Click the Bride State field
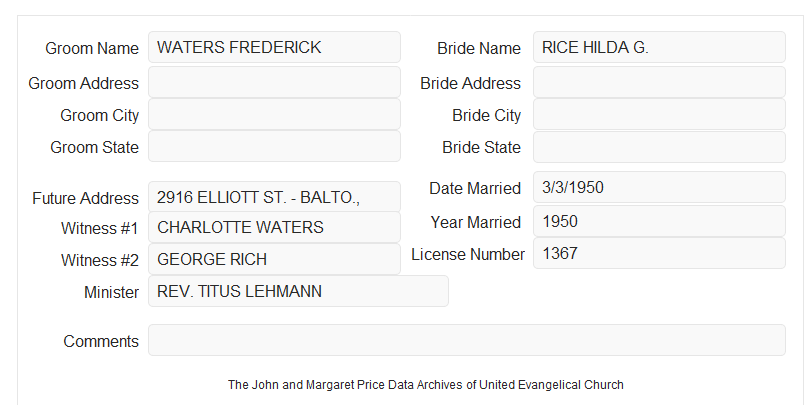The width and height of the screenshot is (805, 405). click(659, 147)
